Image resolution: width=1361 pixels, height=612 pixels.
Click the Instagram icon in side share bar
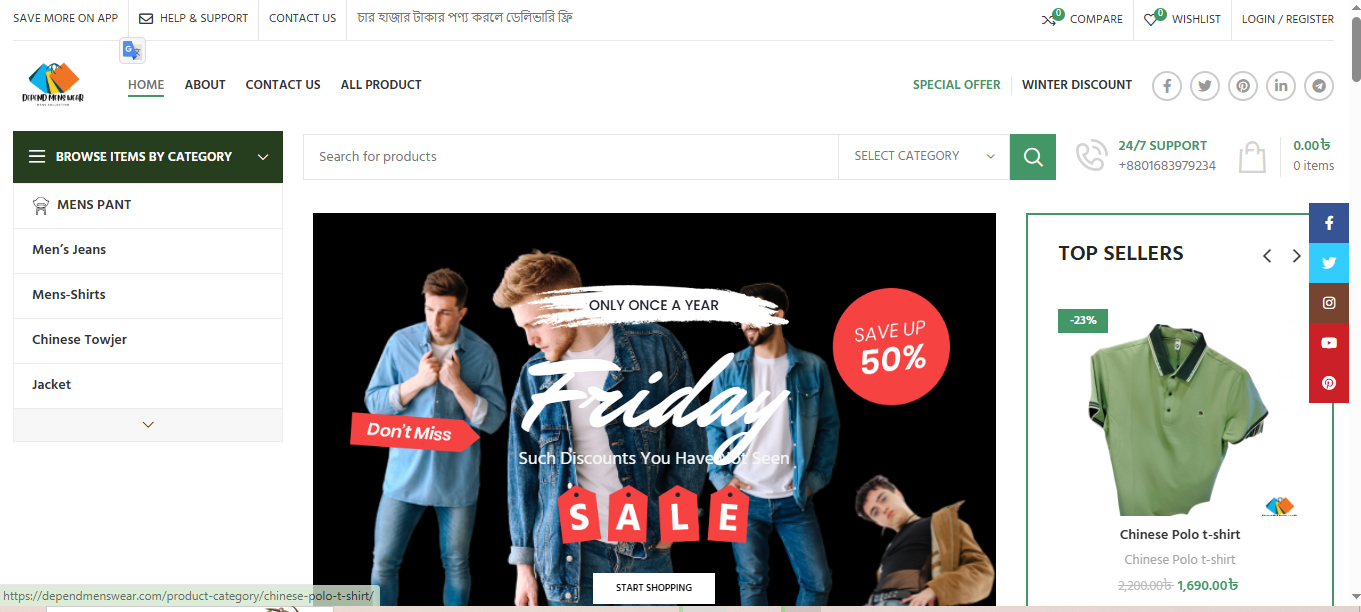(x=1329, y=303)
